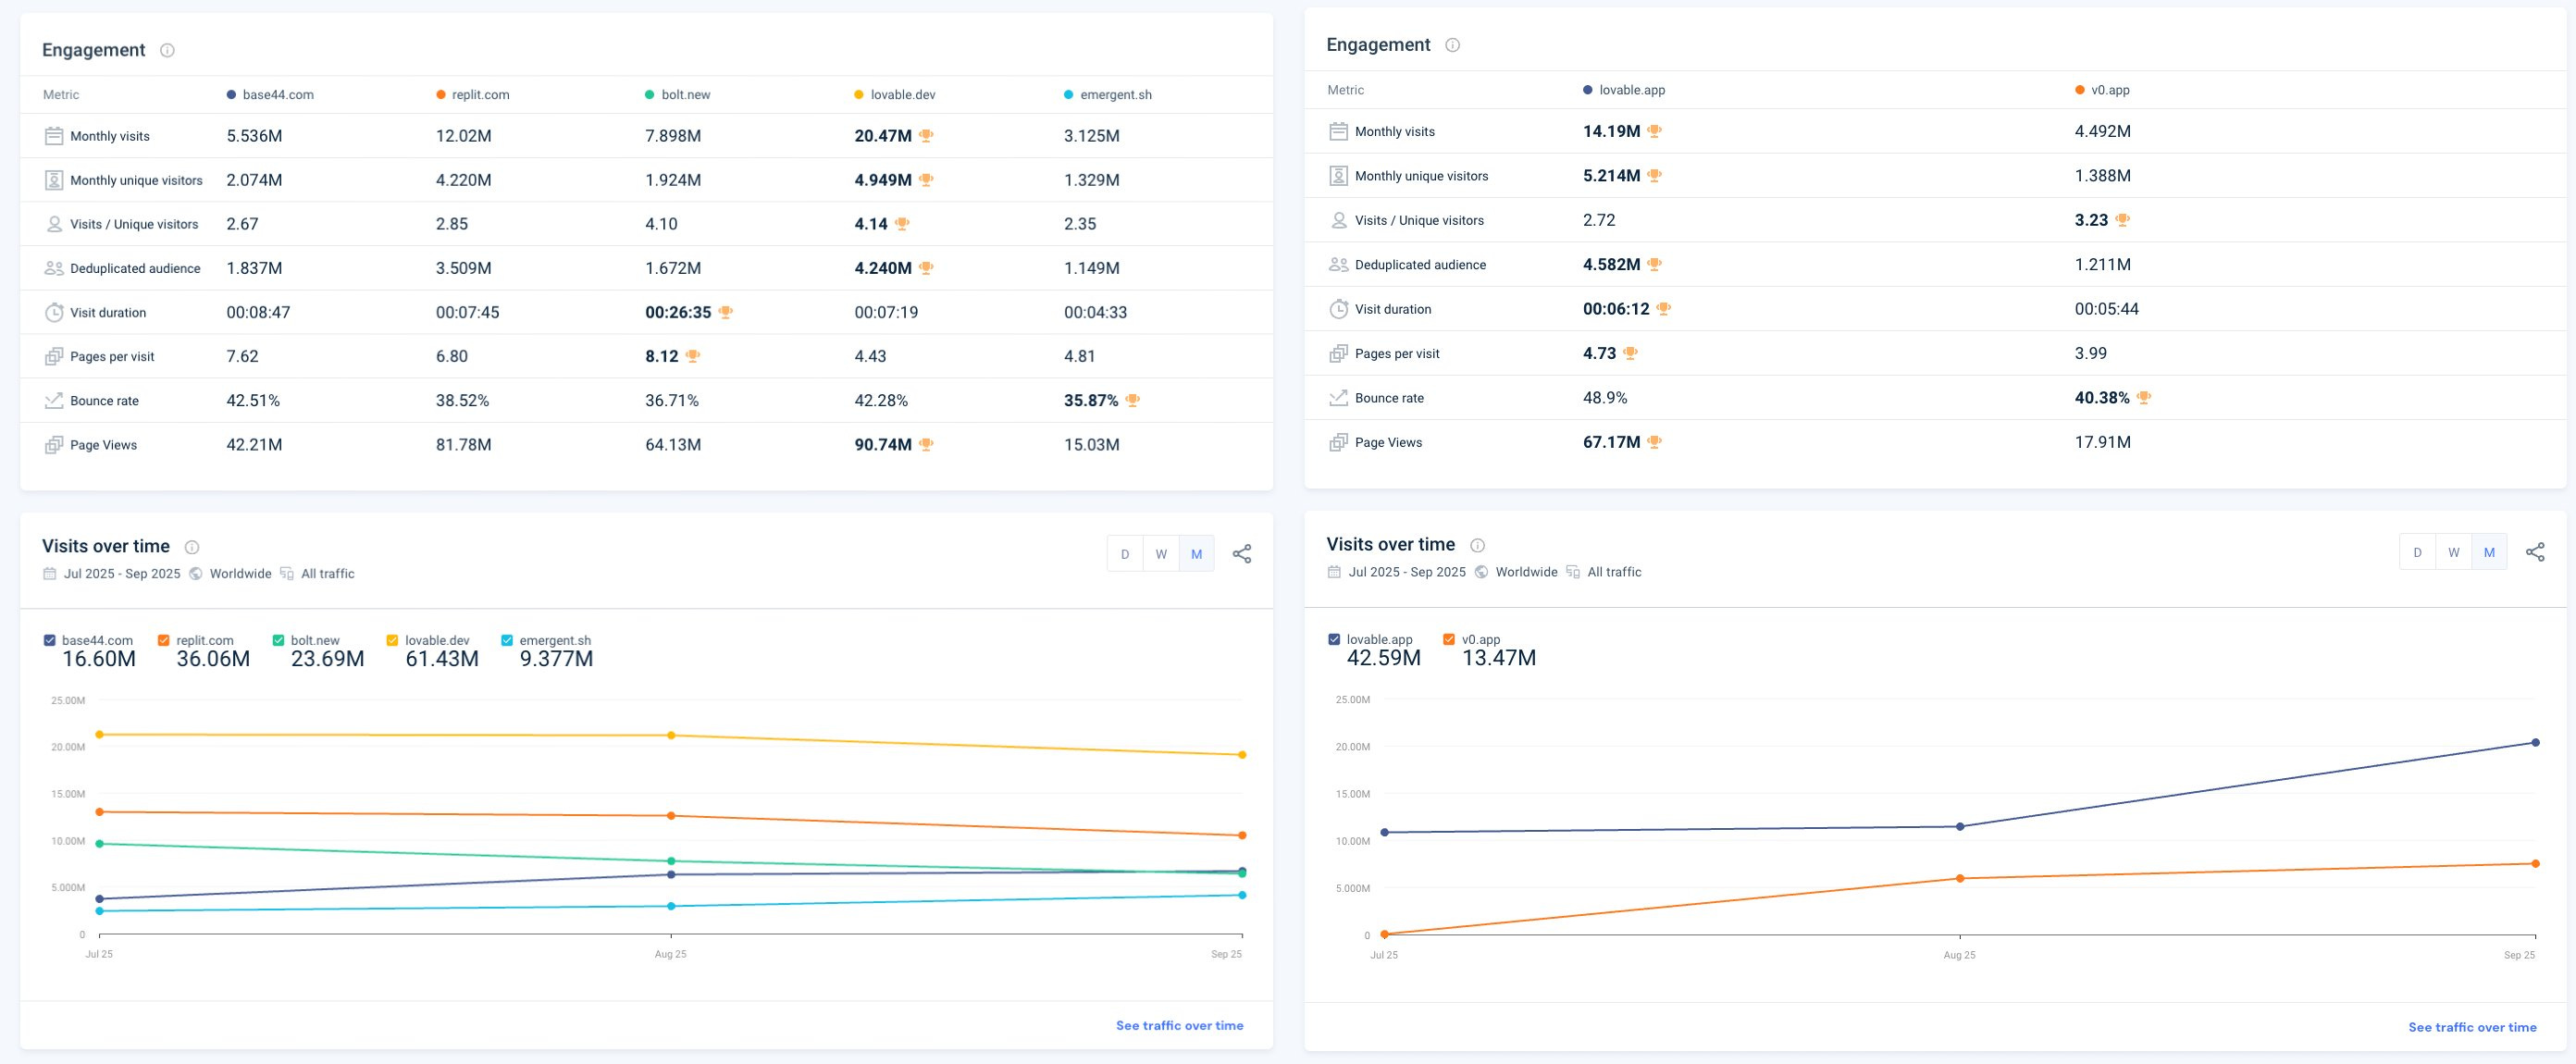2576x1064 pixels.
Task: Switch left chart to Daily (D) view
Action: tap(1125, 554)
